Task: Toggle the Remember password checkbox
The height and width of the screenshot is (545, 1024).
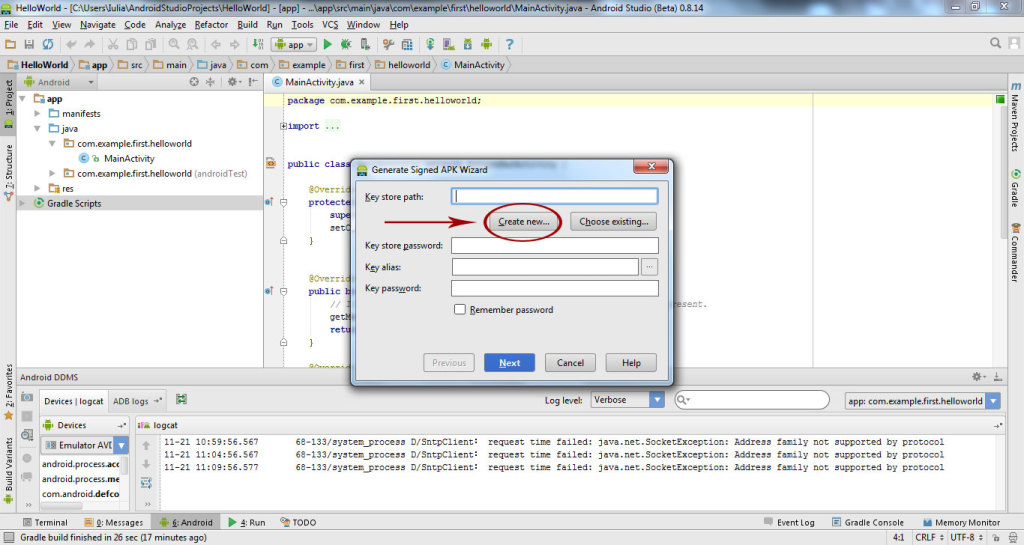Action: 460,309
